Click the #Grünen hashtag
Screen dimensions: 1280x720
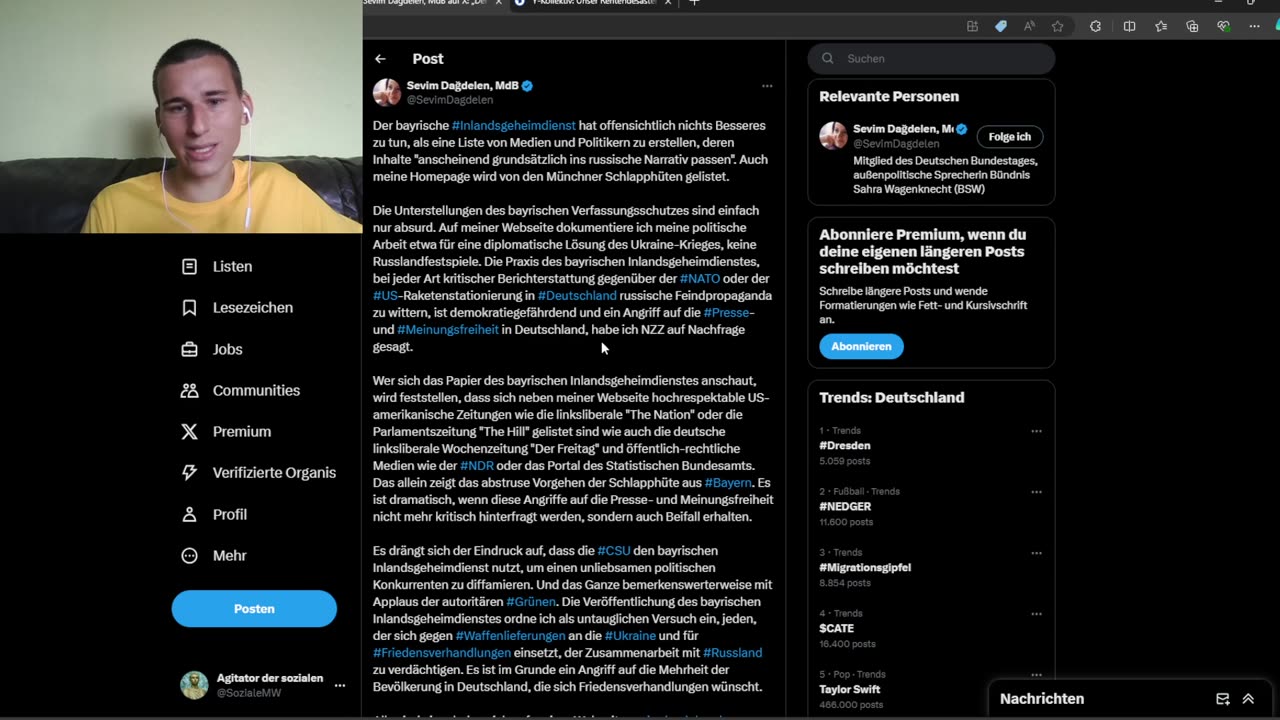531,602
